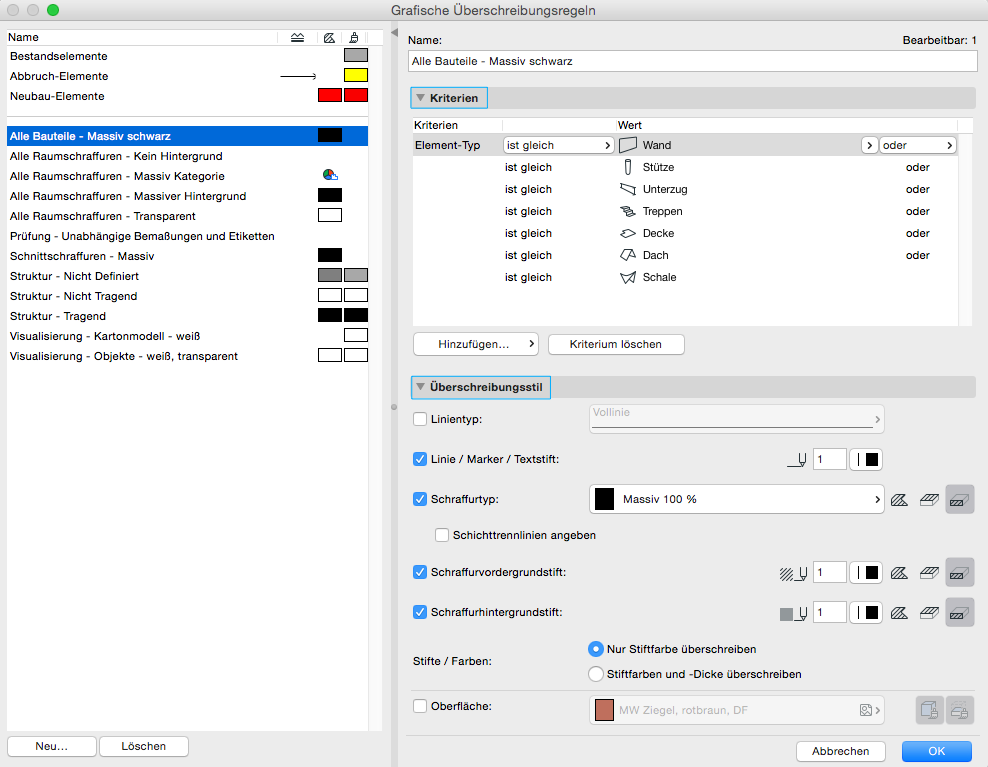Viewport: 988px width, 767px height.
Task: Click the drafting fill icon next to Schraffurvordergrundstift
Action: (901, 572)
